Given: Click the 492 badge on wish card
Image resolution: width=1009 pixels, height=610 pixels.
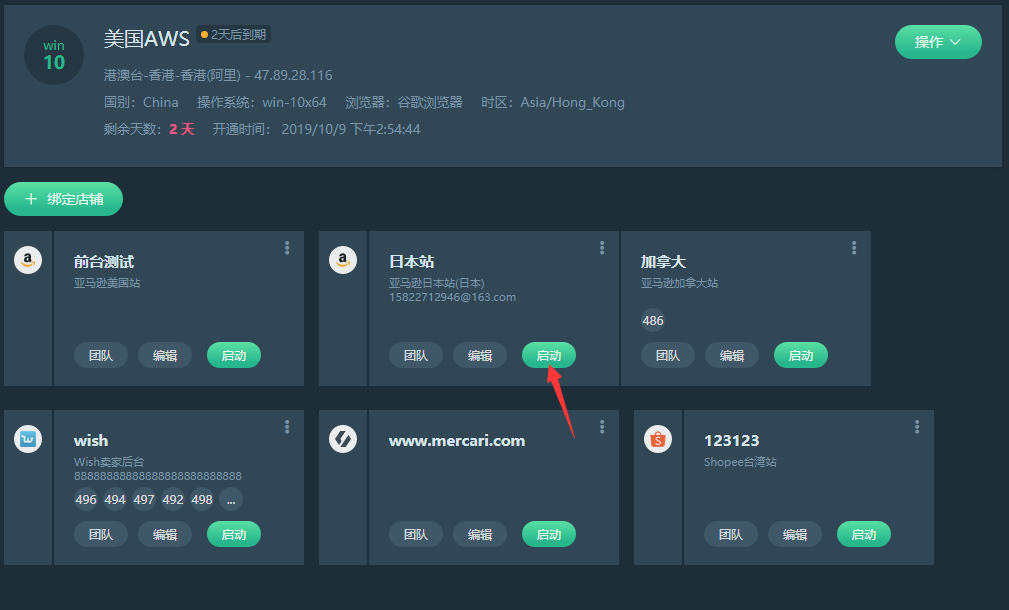Looking at the screenshot, I should 172,499.
